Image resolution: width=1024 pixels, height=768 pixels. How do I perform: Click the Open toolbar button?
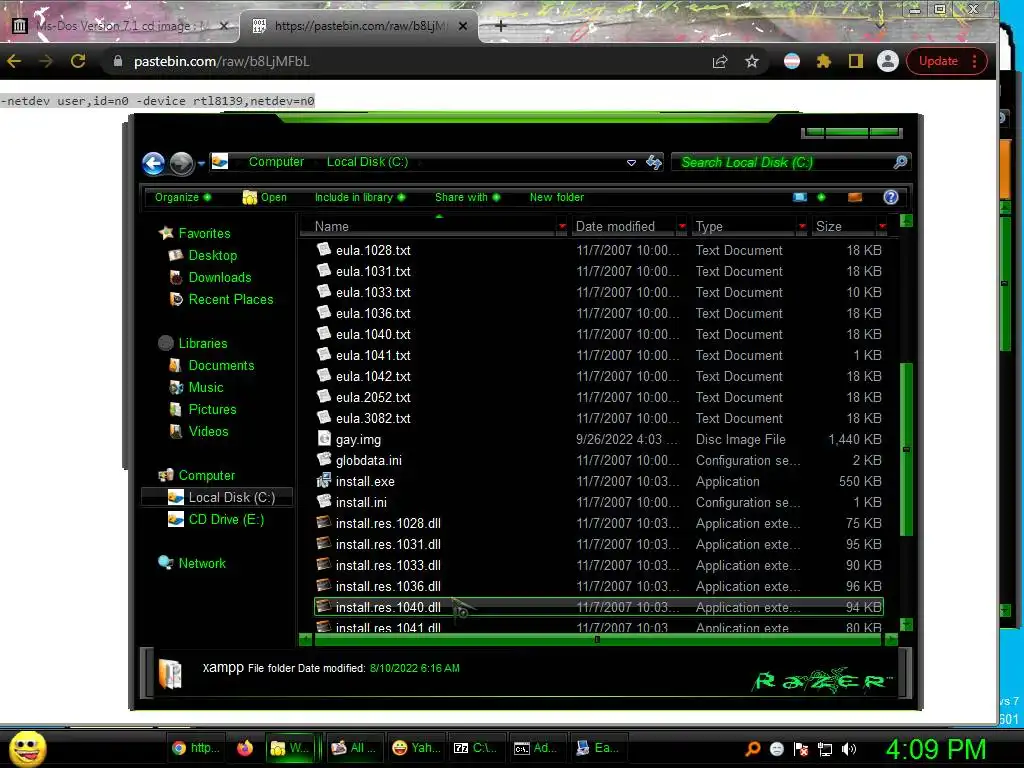coord(264,197)
